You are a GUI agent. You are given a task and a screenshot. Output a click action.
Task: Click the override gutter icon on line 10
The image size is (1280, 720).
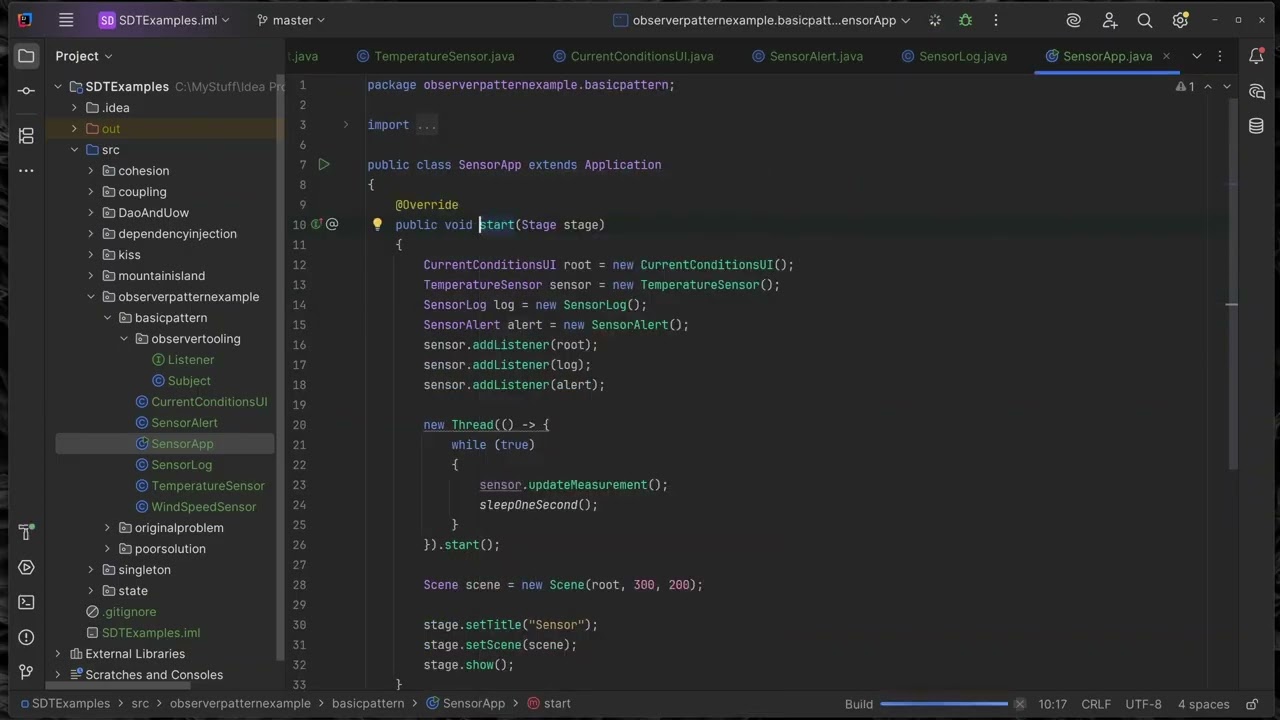(317, 225)
